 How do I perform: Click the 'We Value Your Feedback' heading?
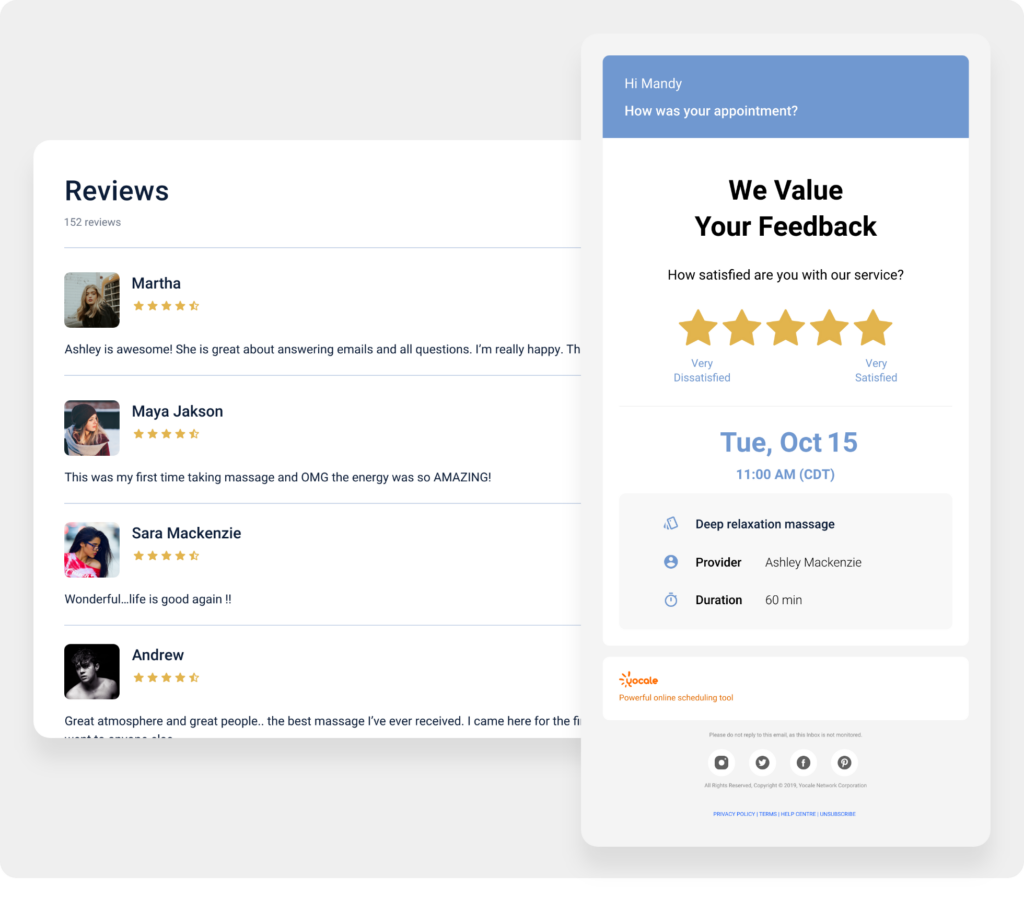(786, 208)
